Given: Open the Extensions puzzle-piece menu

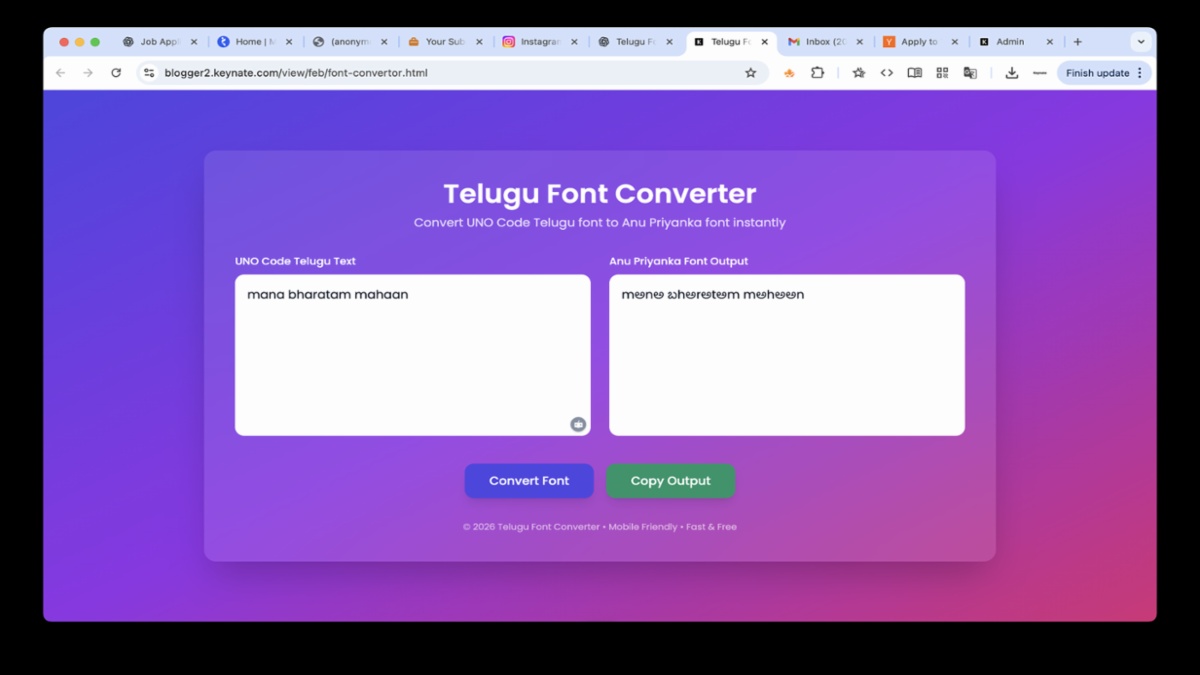Looking at the screenshot, I should pos(817,73).
